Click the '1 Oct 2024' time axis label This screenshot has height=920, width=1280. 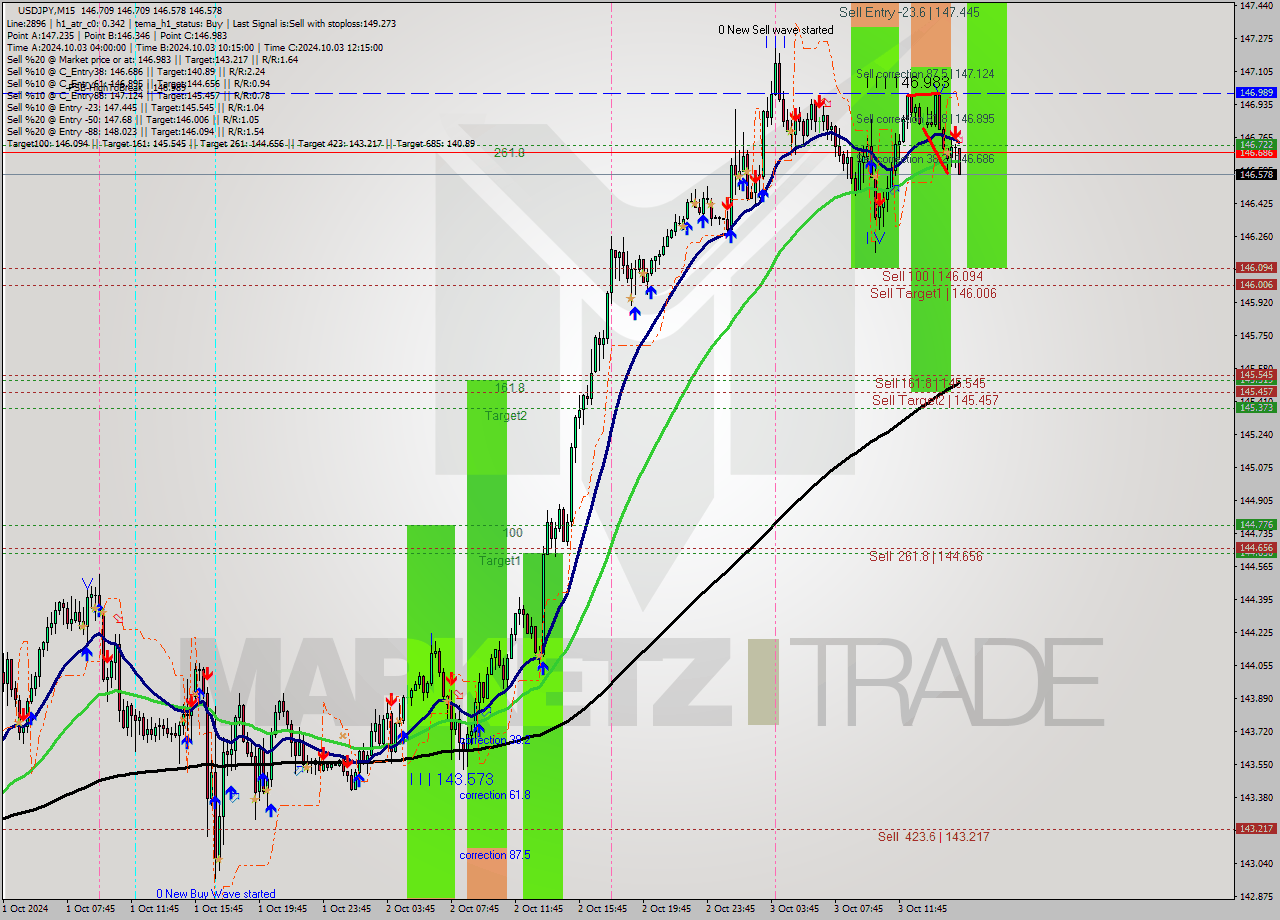25,909
